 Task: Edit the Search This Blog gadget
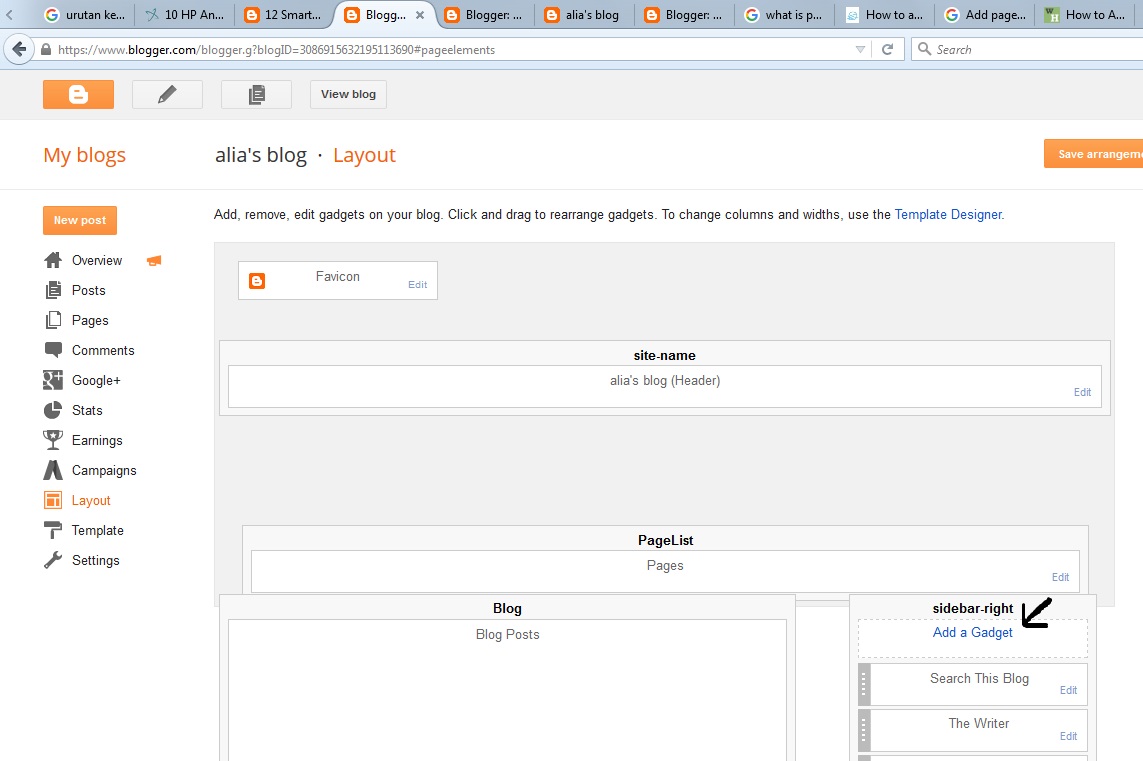click(x=1069, y=690)
